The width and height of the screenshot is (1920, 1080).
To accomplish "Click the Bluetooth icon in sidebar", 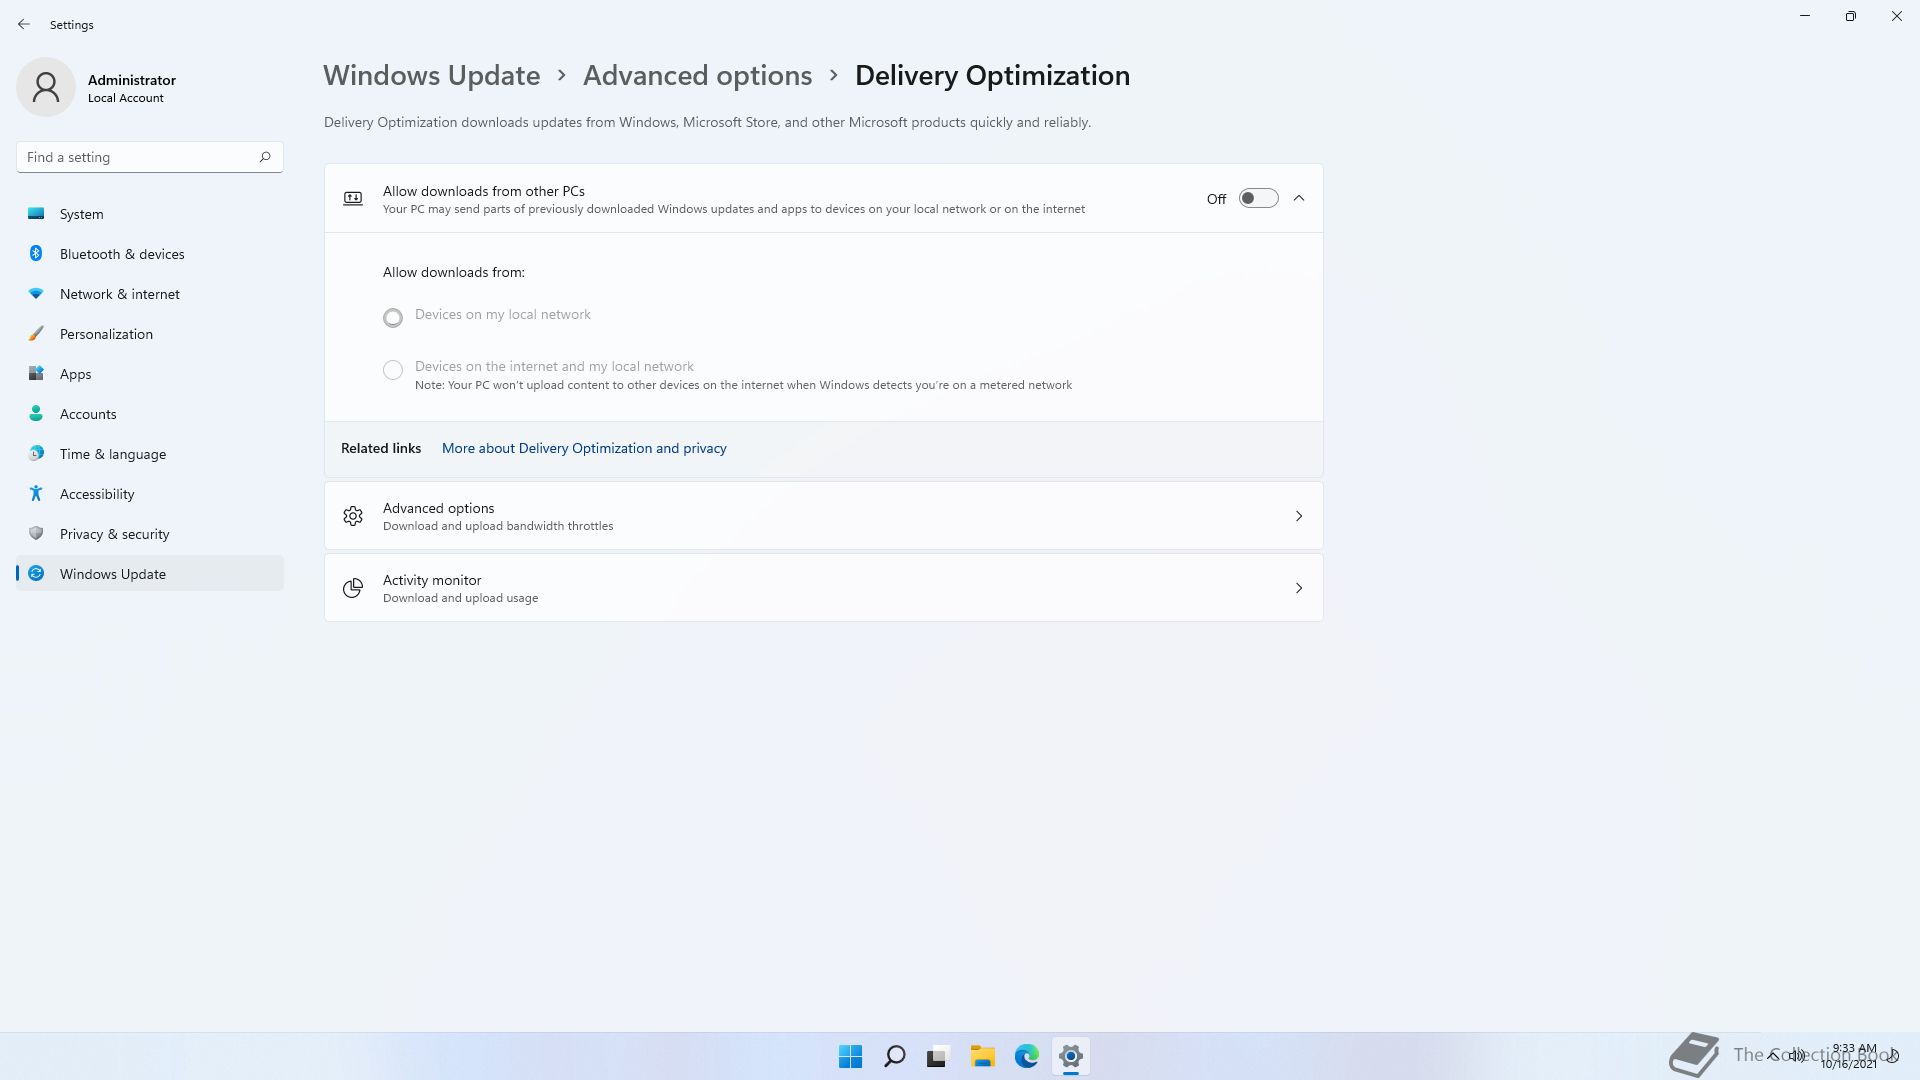I will tap(36, 253).
